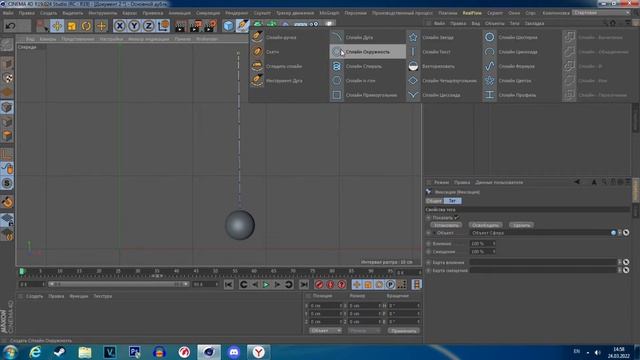Image resolution: width=640 pixels, height=360 pixels.
Task: Choose Сплайн Дуга from spline menu
Action: point(368,37)
